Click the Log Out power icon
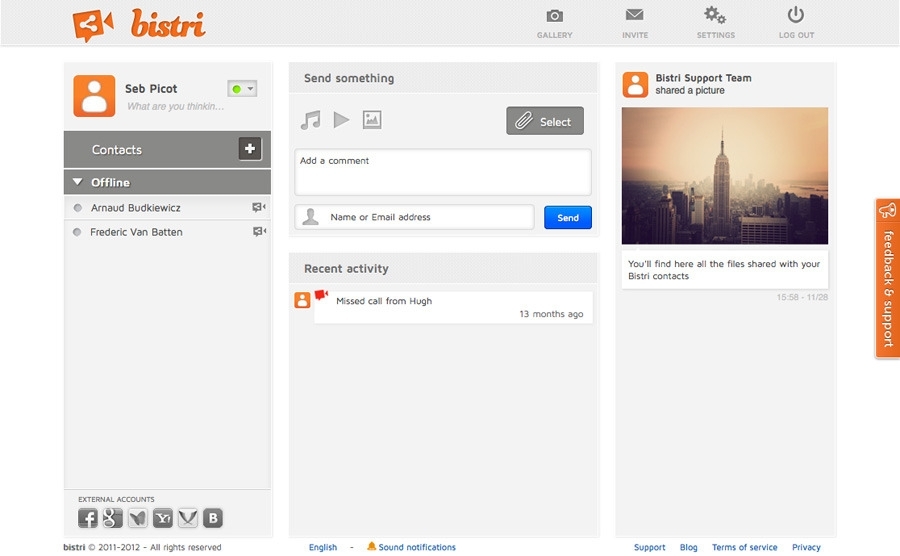This screenshot has width=900, height=556. (796, 15)
